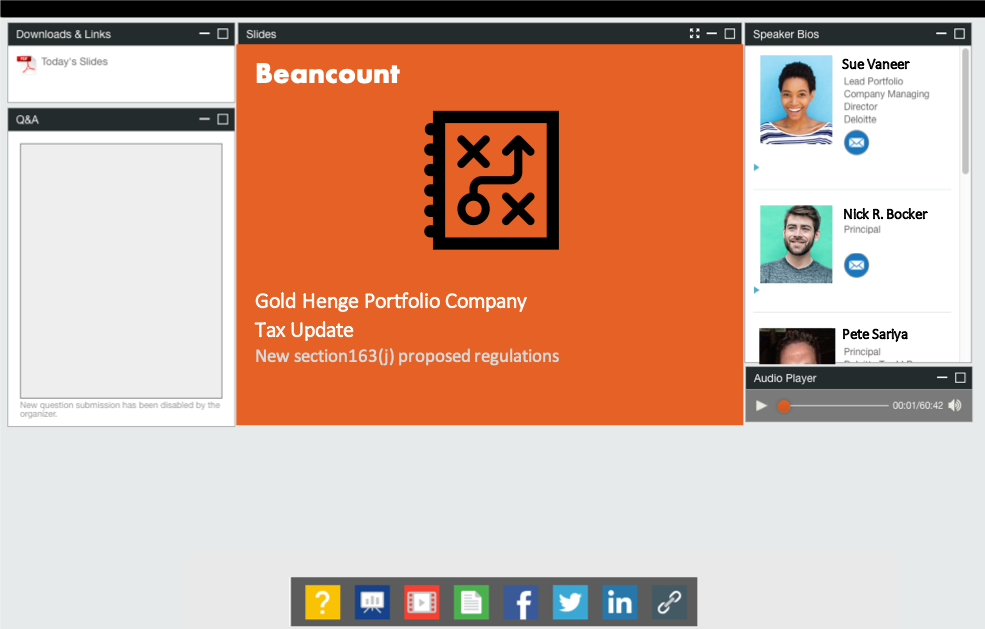The width and height of the screenshot is (985, 629).
Task: Minimize the Speaker Bios panel
Action: (x=941, y=34)
